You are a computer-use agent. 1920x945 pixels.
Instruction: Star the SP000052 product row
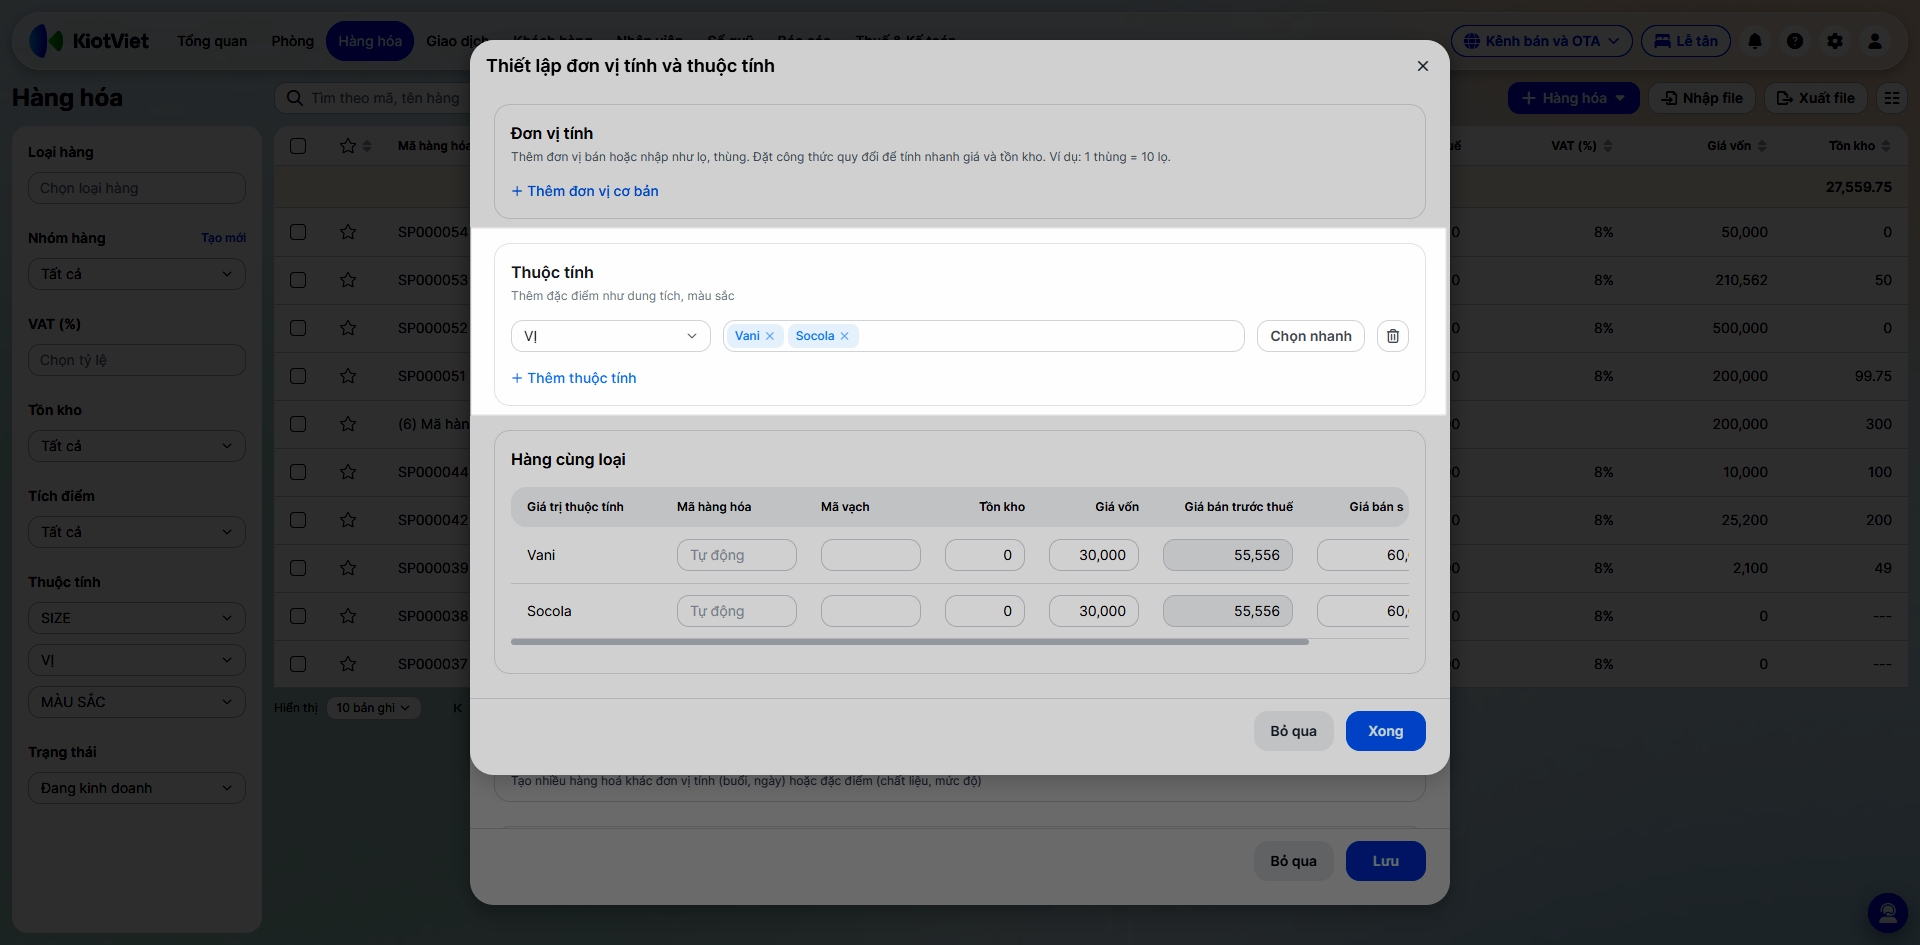tap(348, 328)
